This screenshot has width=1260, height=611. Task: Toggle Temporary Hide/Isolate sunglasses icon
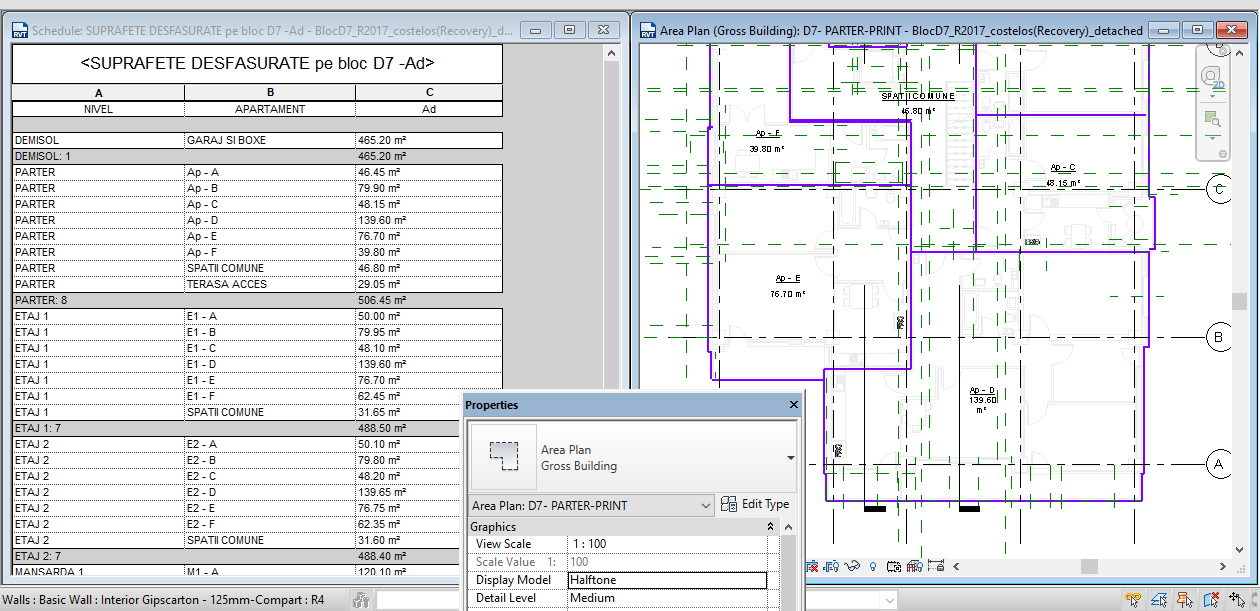coord(852,566)
